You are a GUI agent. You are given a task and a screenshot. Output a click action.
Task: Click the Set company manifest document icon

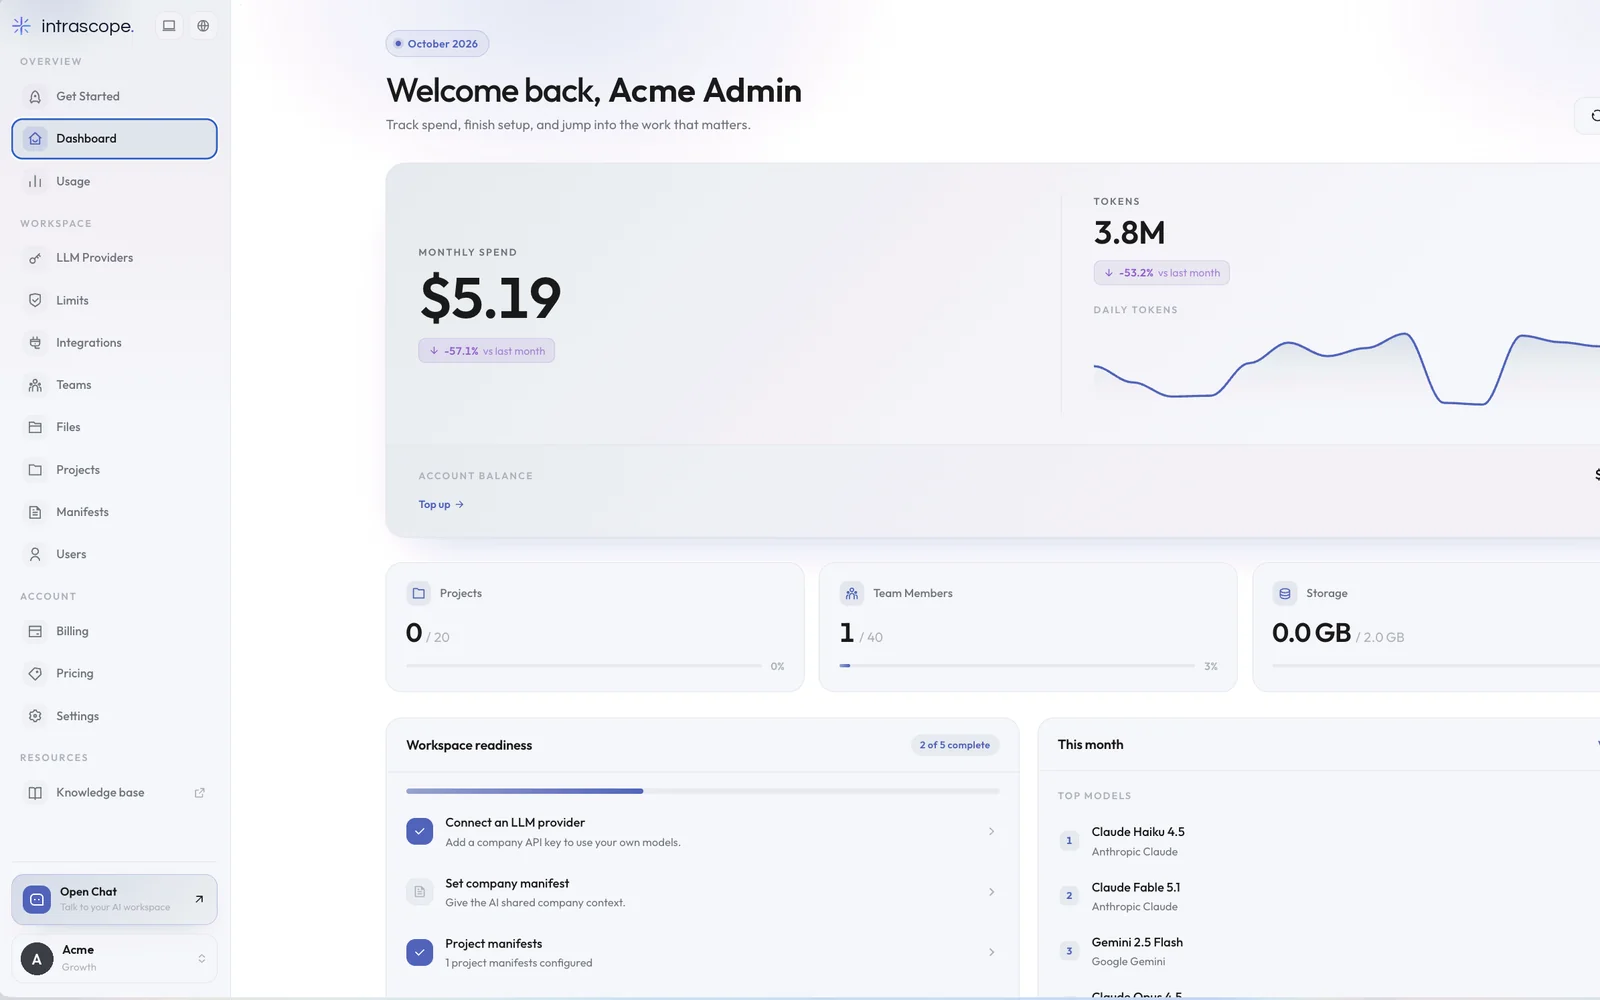(x=420, y=892)
